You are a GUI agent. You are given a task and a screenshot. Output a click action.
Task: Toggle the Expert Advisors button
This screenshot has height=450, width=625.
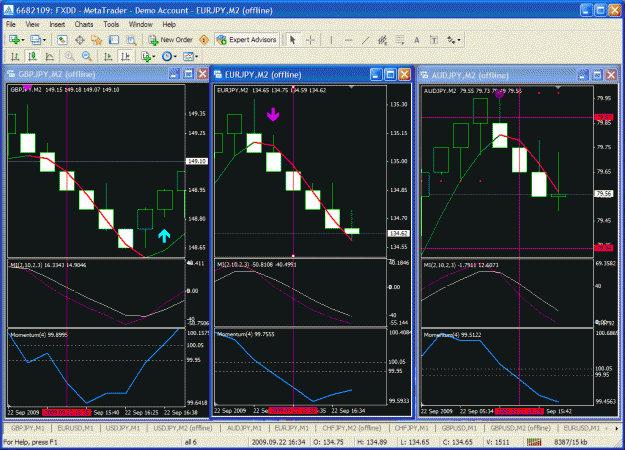tap(247, 40)
